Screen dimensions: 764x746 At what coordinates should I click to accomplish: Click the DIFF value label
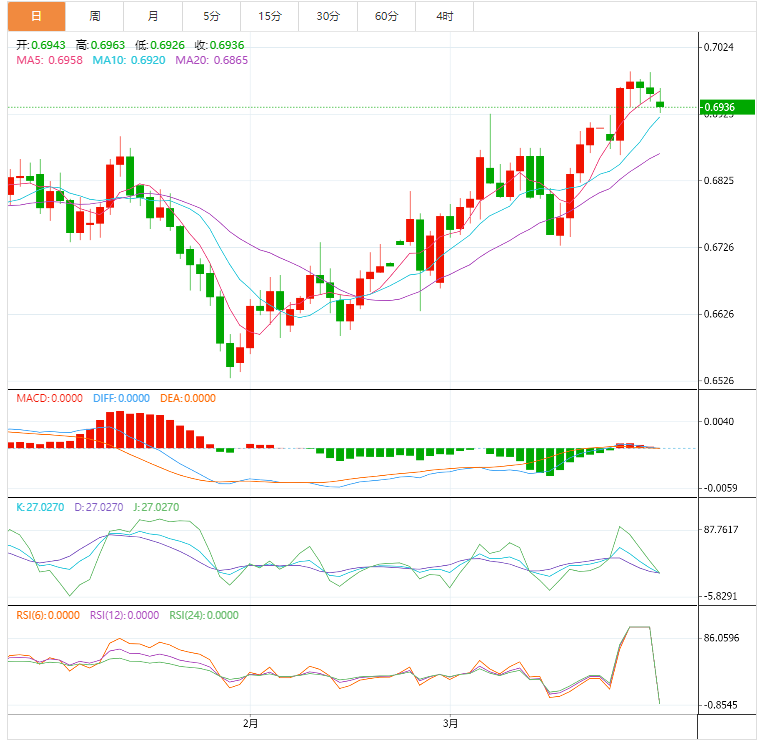click(x=121, y=398)
